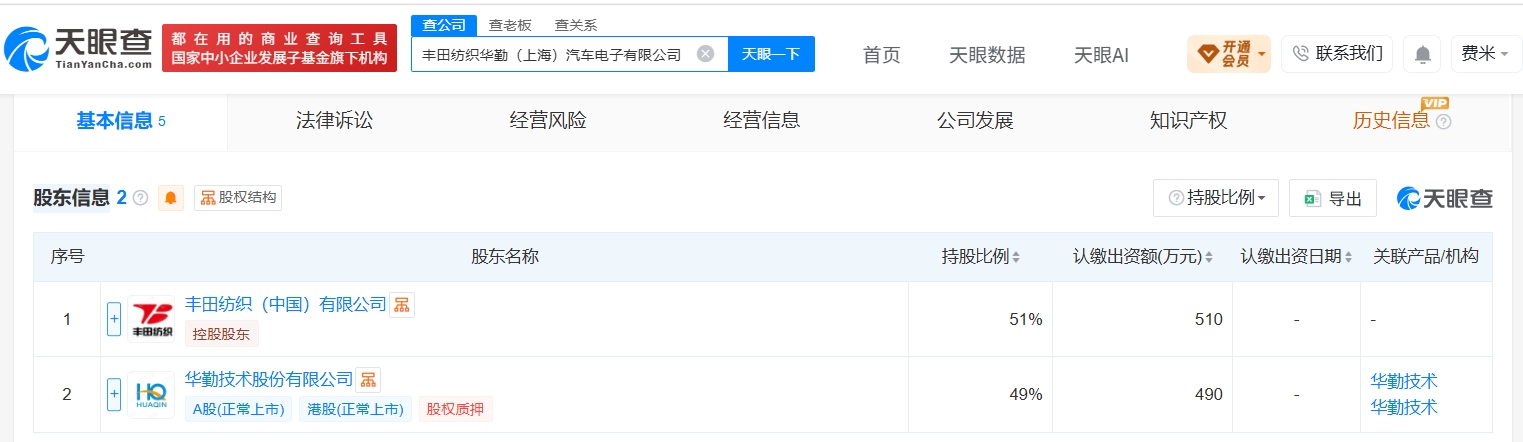
Task: Select the 查老板 search tab
Action: pos(510,25)
